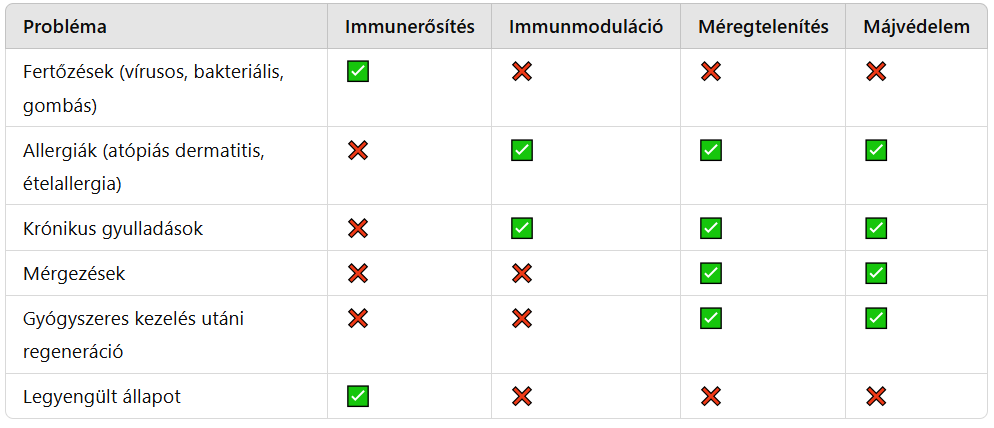
Task: Click red X for Mérgezések under Immunmoduláció
Action: click(521, 273)
